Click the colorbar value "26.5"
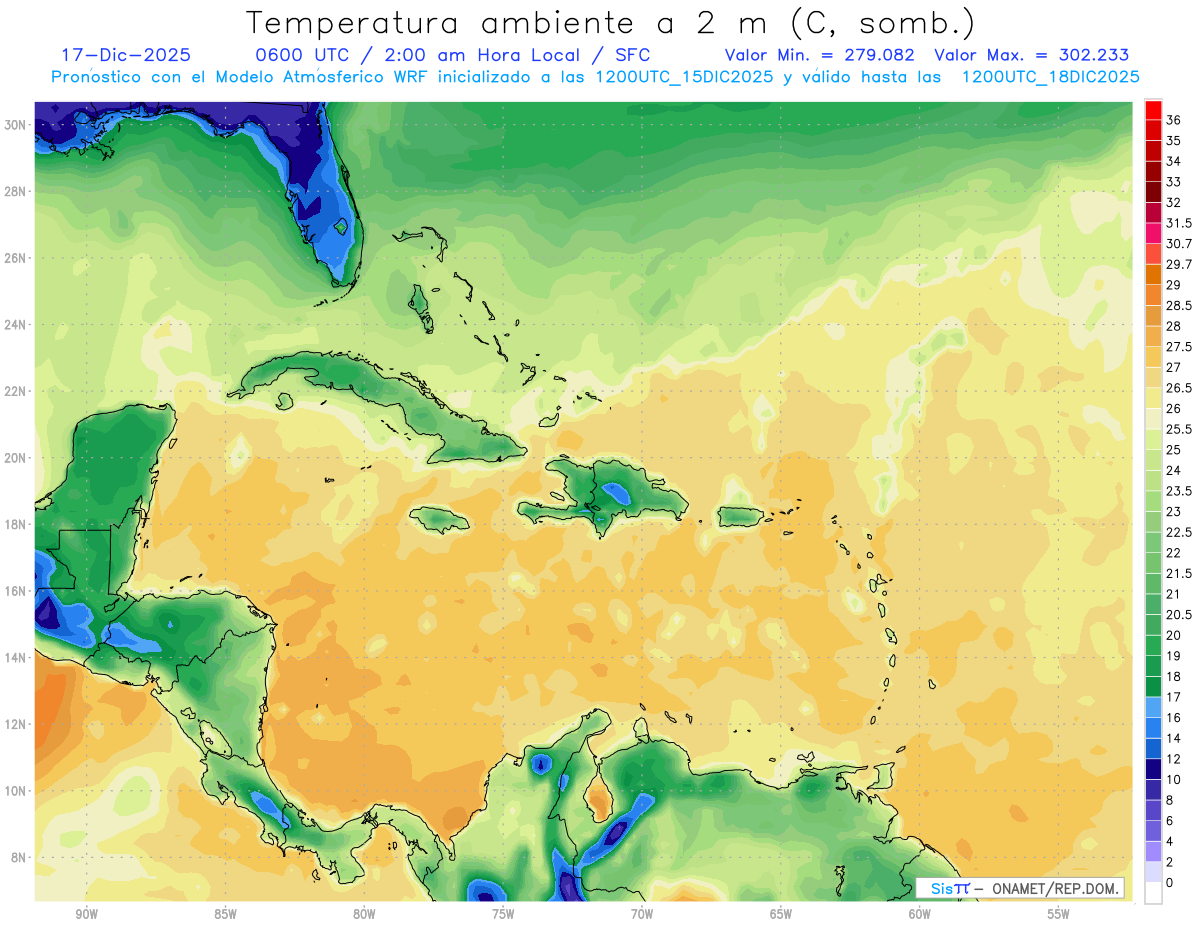 pos(1179,388)
